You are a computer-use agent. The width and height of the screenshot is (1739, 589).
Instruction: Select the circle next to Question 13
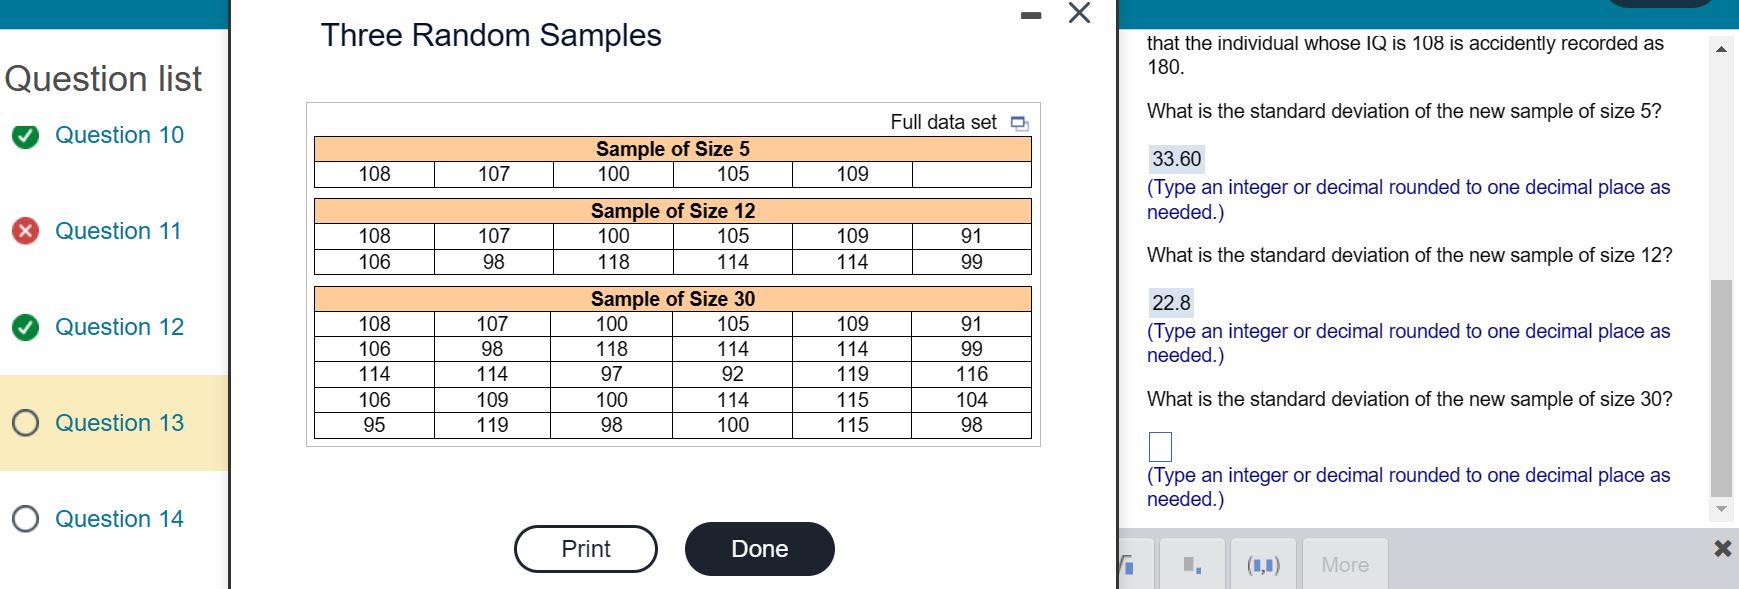point(25,424)
